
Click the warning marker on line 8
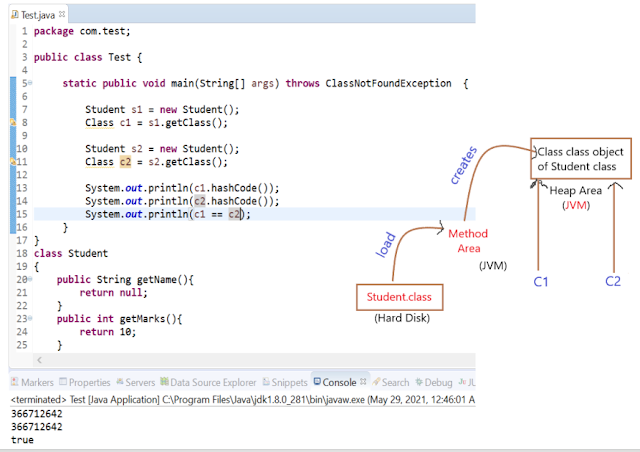click(13, 122)
